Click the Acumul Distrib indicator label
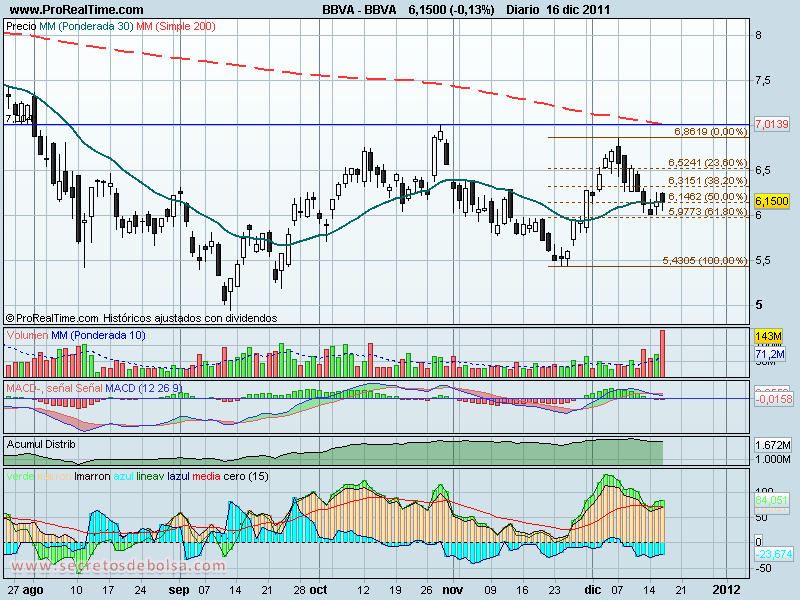Viewport: 800px width, 600px height. (41, 444)
